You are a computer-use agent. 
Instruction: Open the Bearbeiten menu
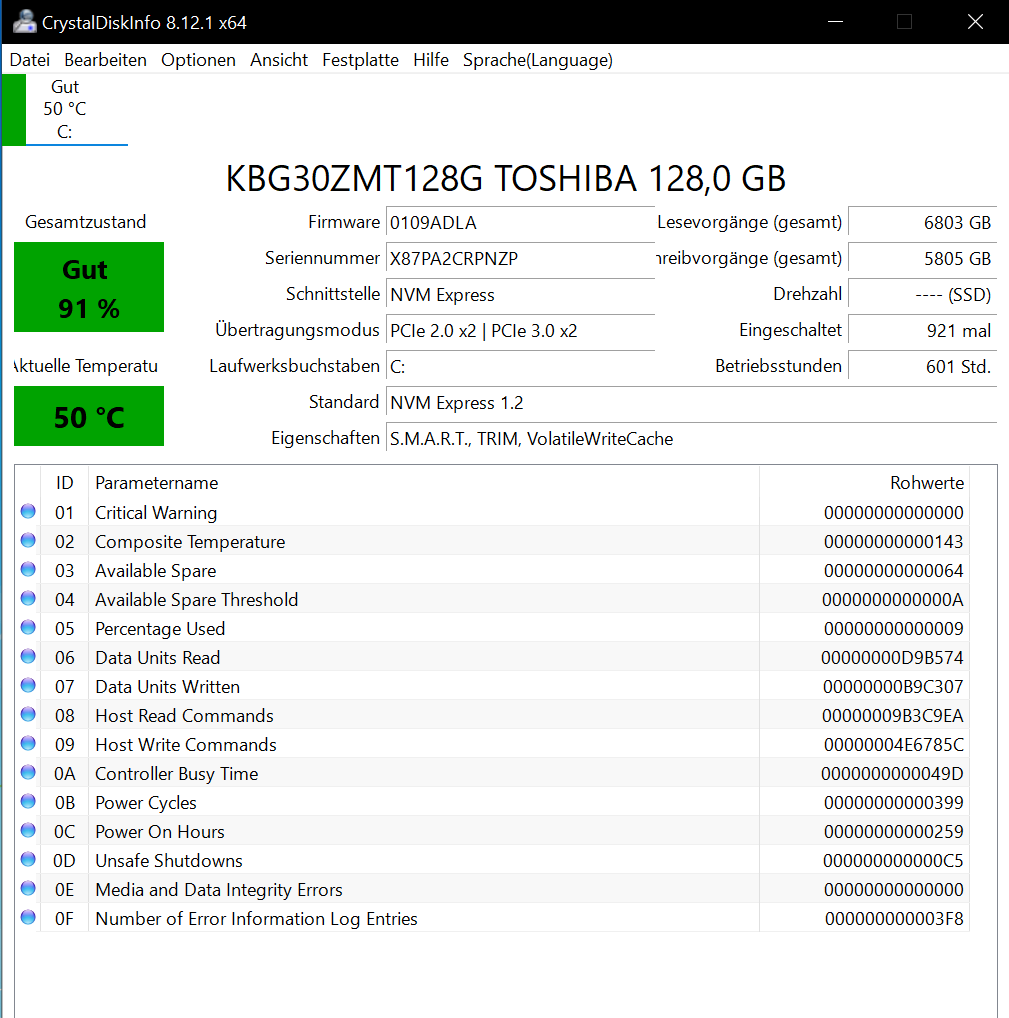(x=105, y=60)
